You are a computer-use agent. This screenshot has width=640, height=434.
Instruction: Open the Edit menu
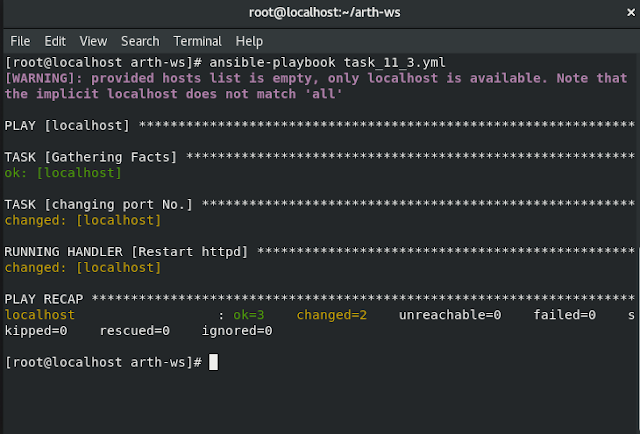click(55, 41)
